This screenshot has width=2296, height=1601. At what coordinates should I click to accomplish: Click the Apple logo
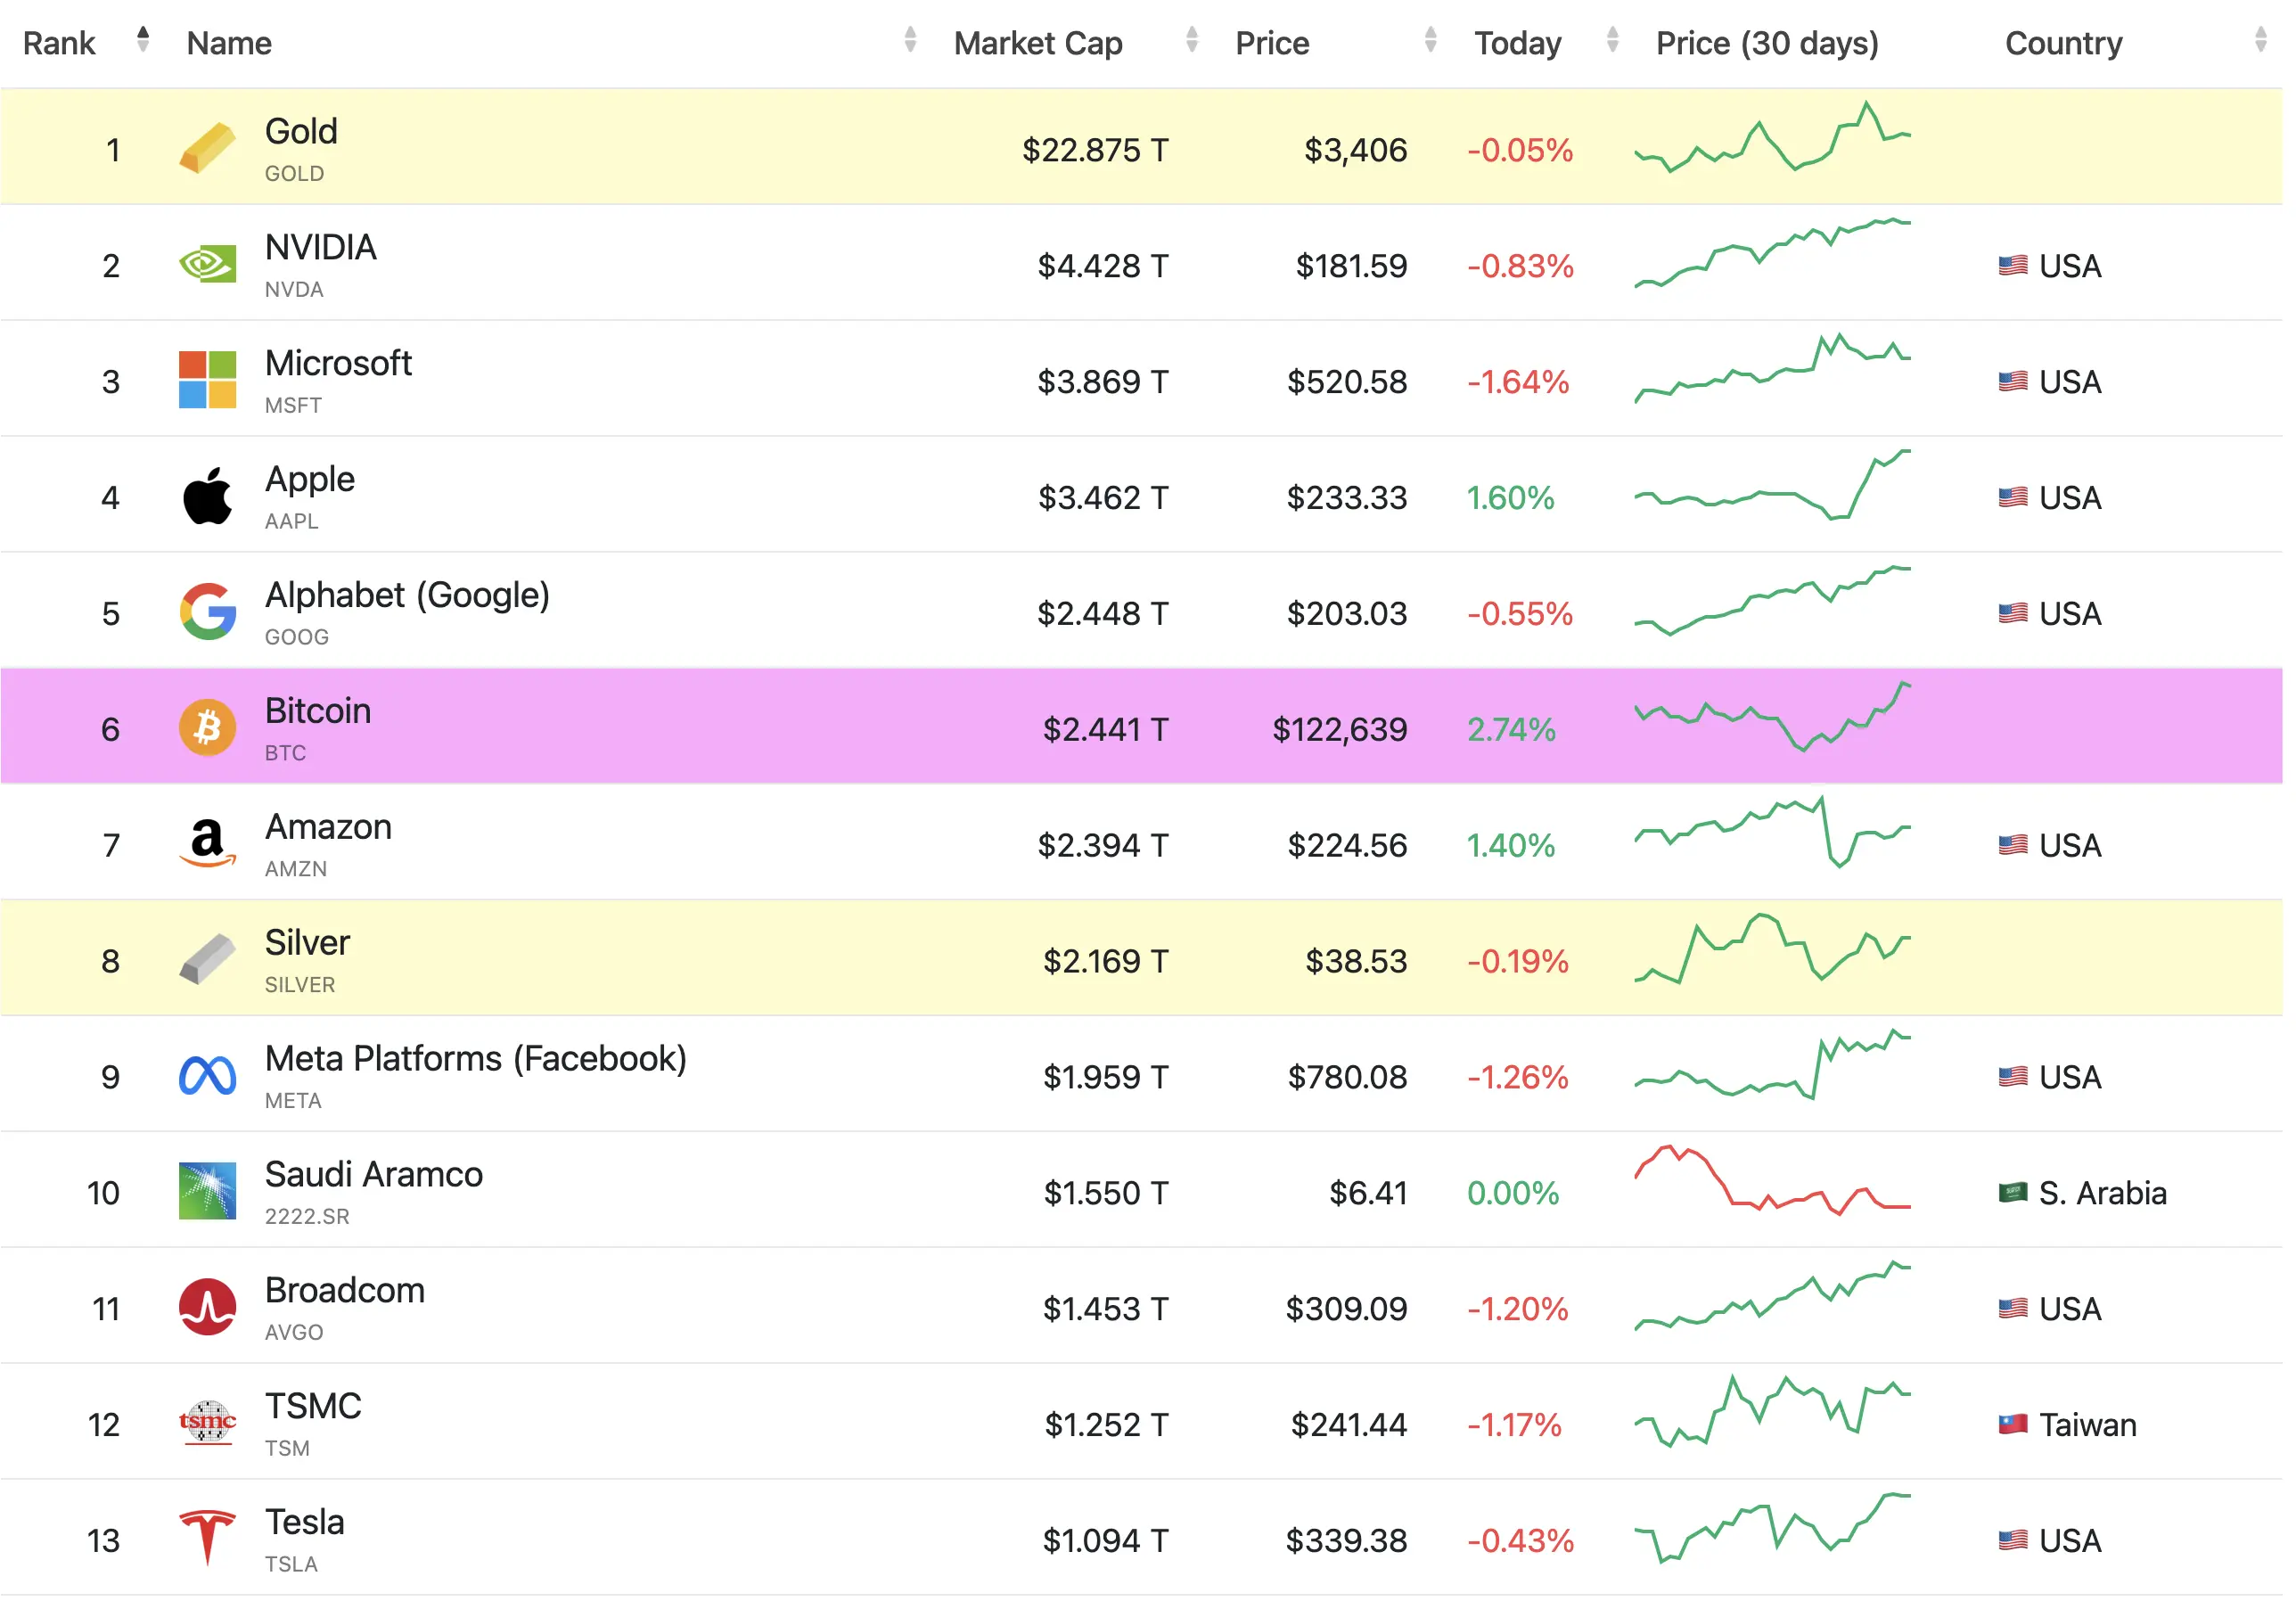pyautogui.click(x=207, y=495)
